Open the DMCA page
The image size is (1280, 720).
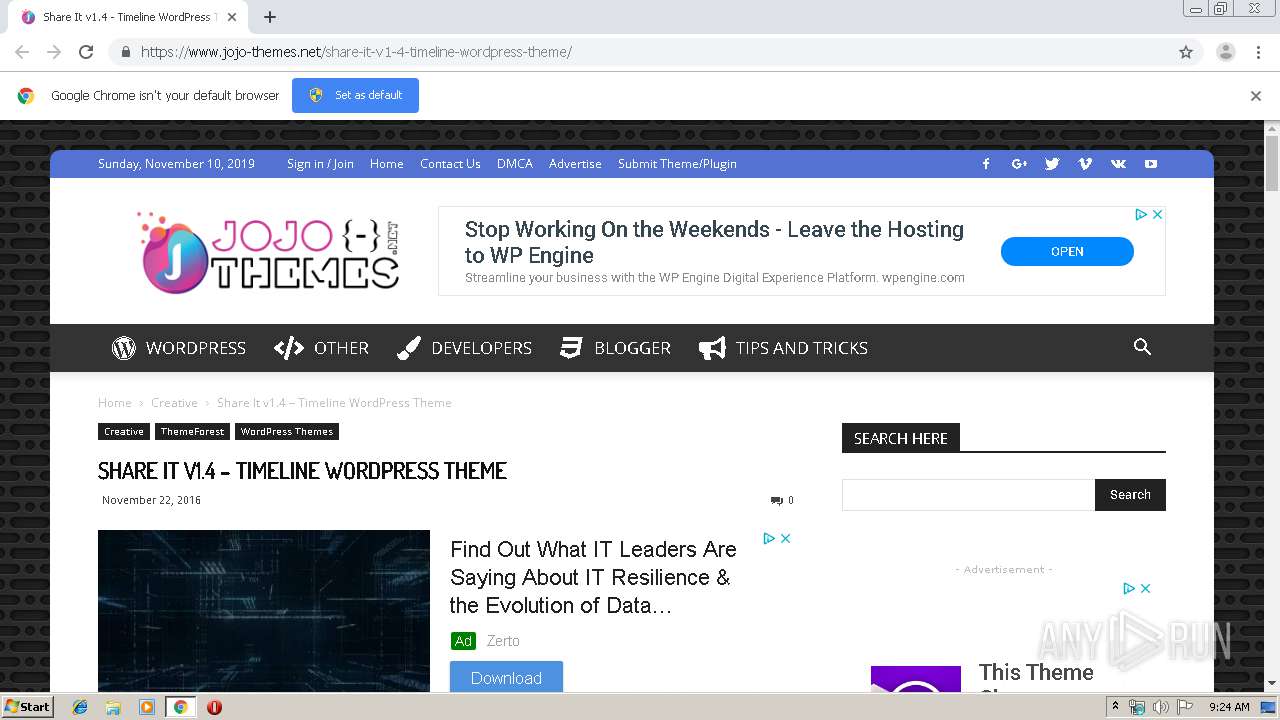tap(515, 164)
